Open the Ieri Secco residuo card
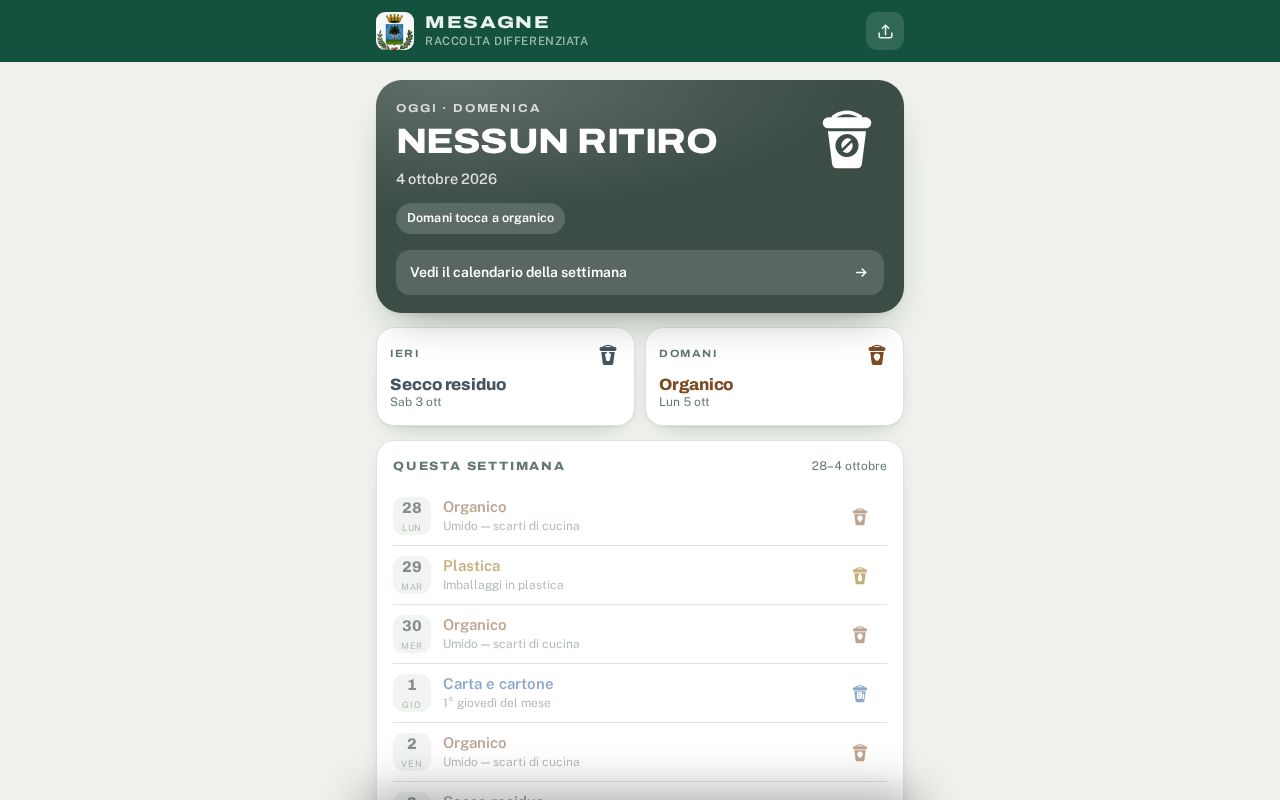The height and width of the screenshot is (800, 1280). [x=505, y=377]
